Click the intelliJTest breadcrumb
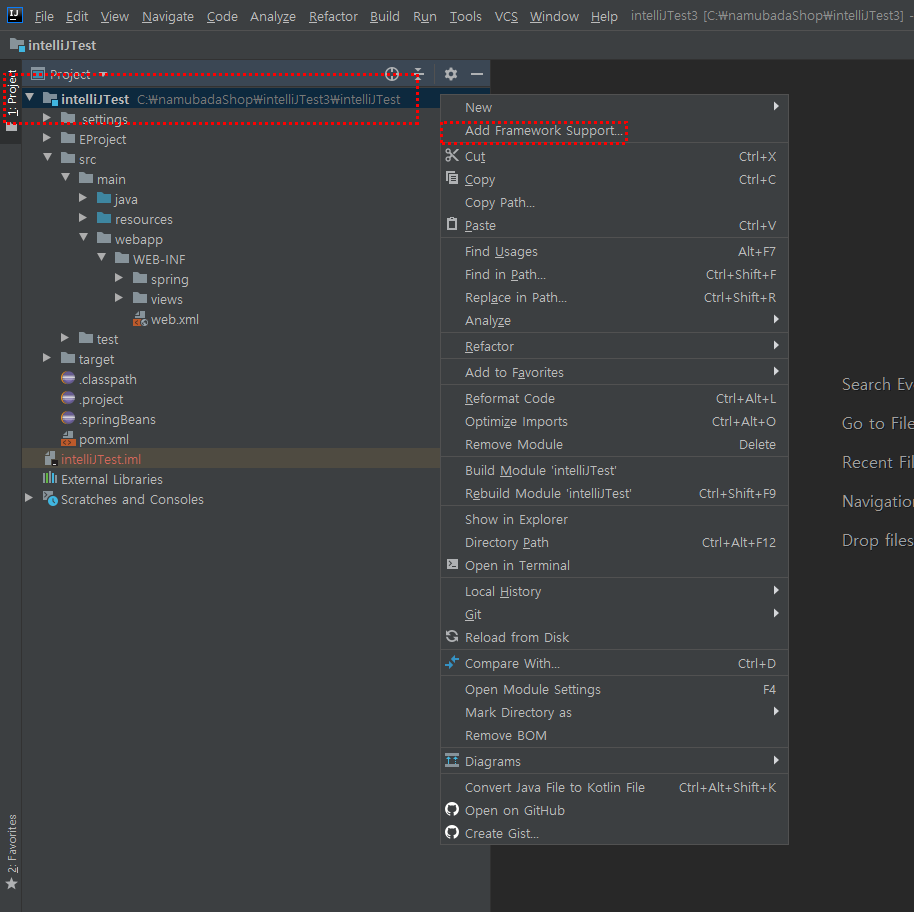Image resolution: width=914 pixels, height=912 pixels. (53, 45)
